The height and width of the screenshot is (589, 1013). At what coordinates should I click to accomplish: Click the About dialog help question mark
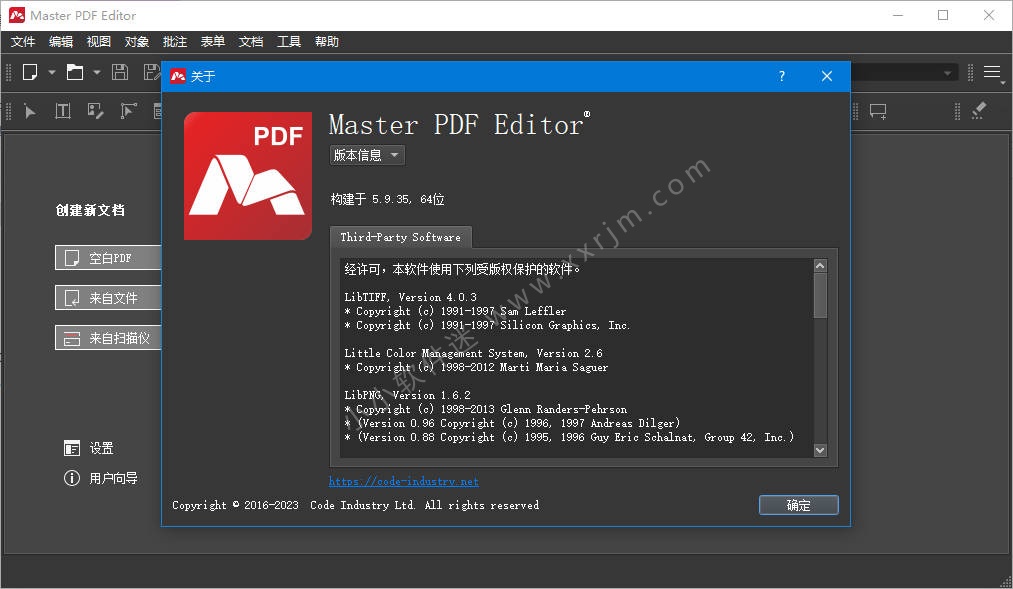[782, 76]
